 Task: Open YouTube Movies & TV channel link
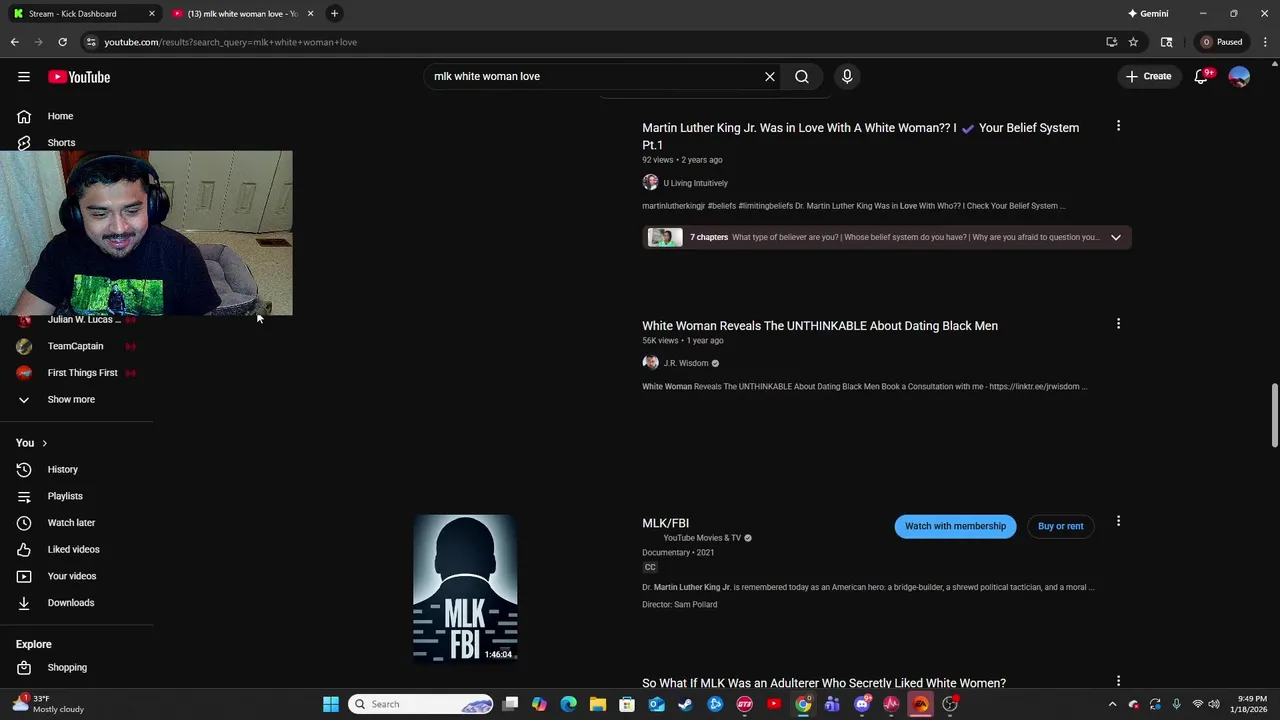coord(702,538)
